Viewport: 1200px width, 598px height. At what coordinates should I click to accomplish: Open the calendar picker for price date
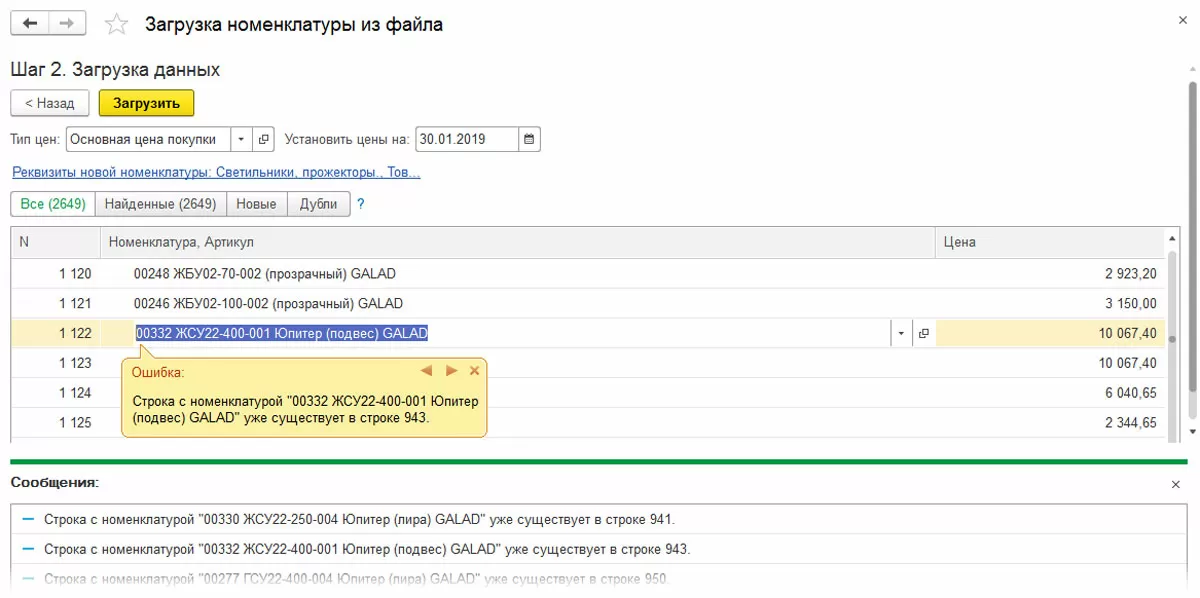click(529, 139)
